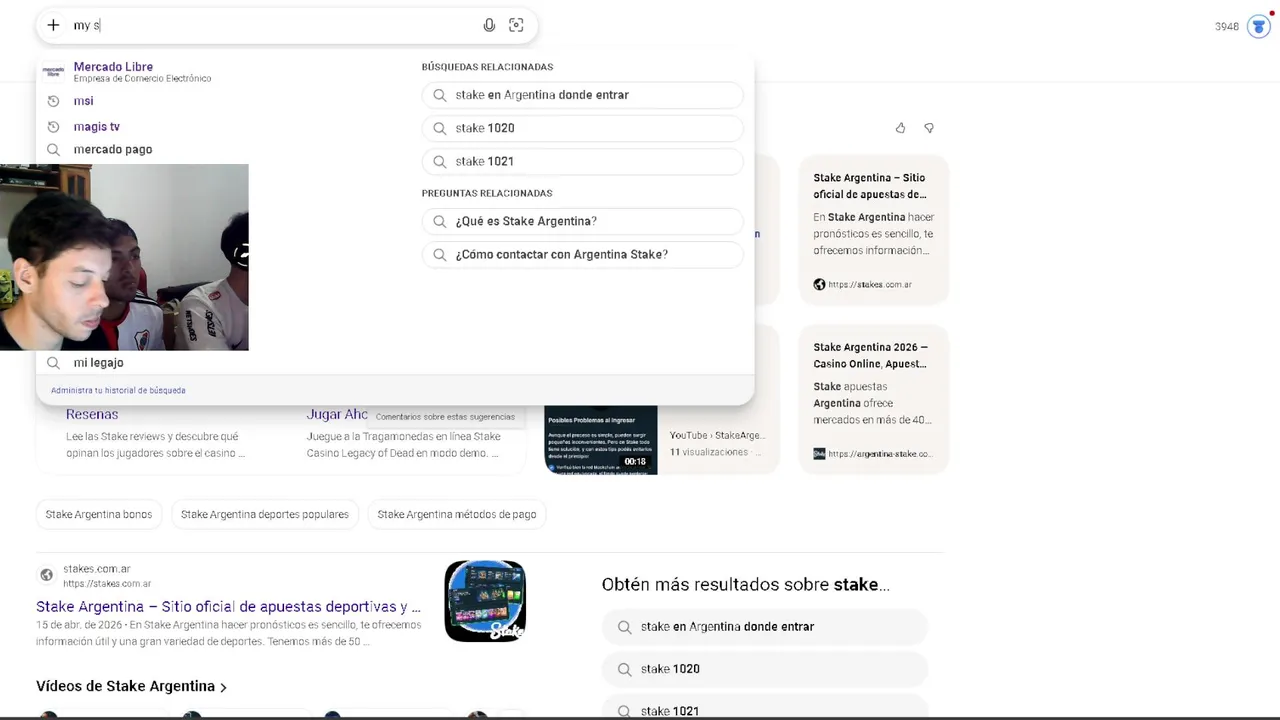Choose 'stake 1021' in dropdown suggestions
1280x720 pixels.
coord(583,161)
